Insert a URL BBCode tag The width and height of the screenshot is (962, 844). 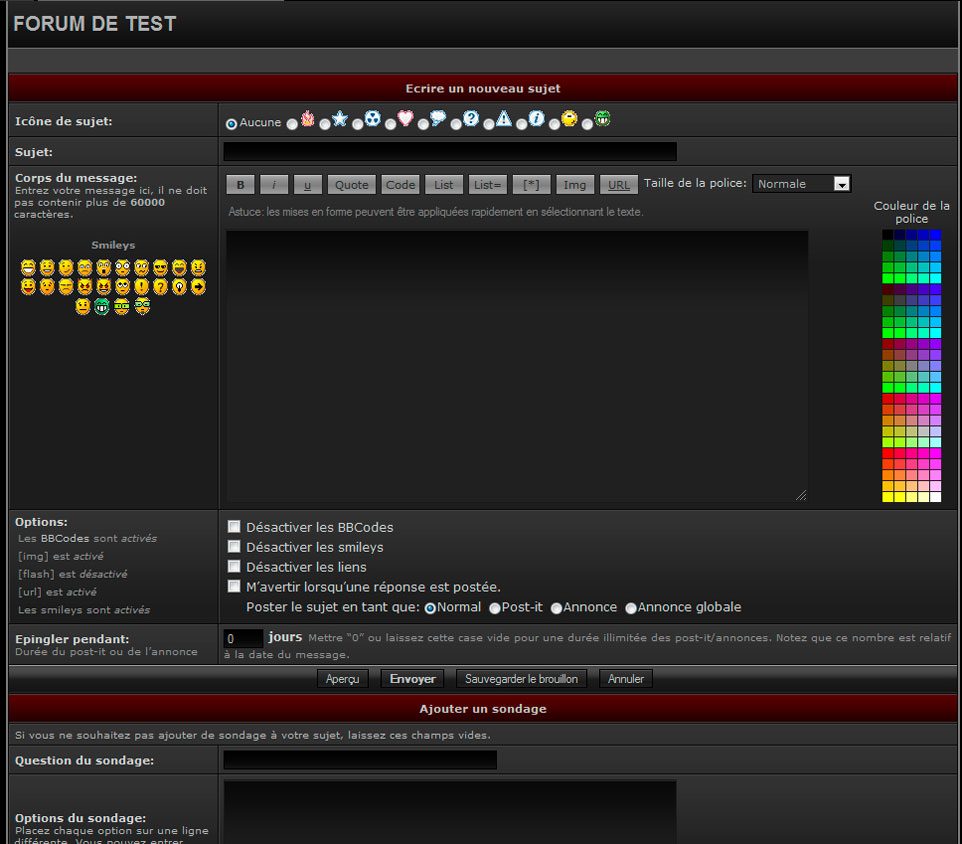pyautogui.click(x=618, y=185)
